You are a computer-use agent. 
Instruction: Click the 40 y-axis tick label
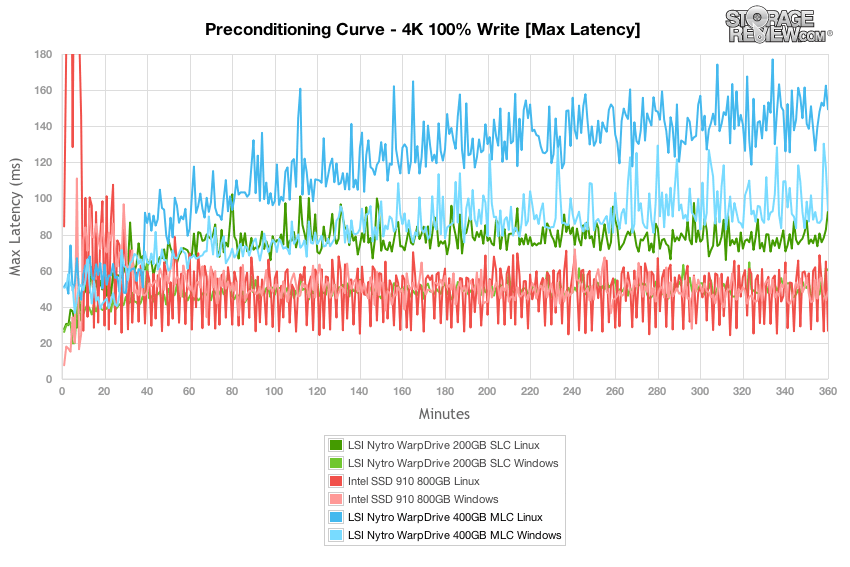coord(47,307)
